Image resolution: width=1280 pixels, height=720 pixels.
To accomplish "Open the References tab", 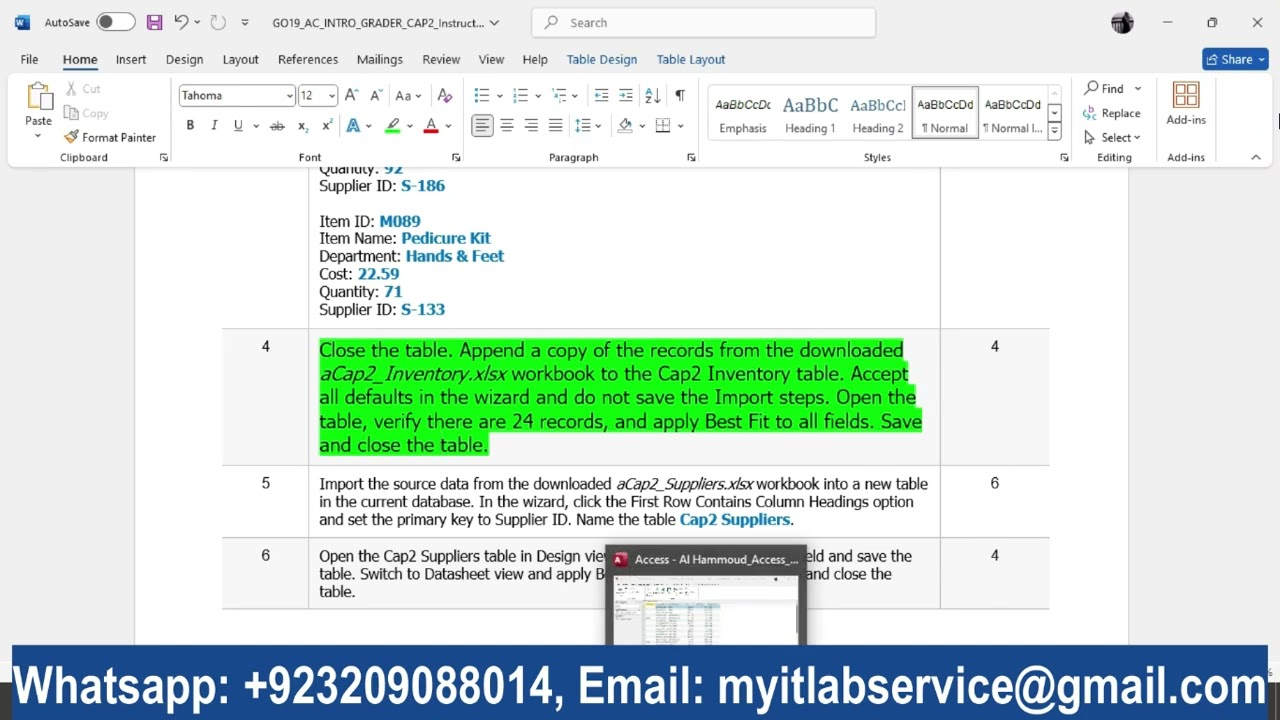I will (308, 59).
